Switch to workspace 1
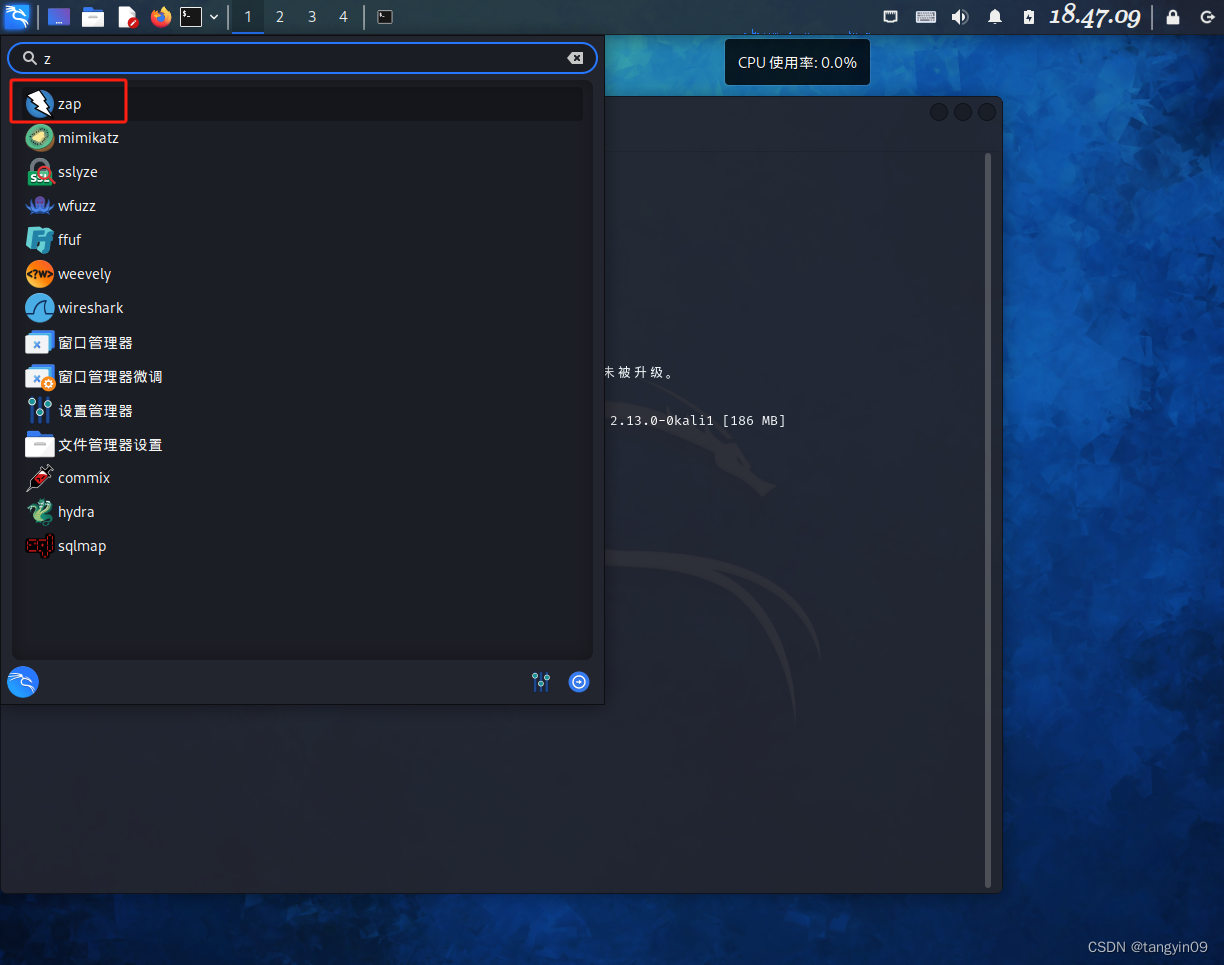Screen dimensions: 1224x965 (x=248, y=17)
